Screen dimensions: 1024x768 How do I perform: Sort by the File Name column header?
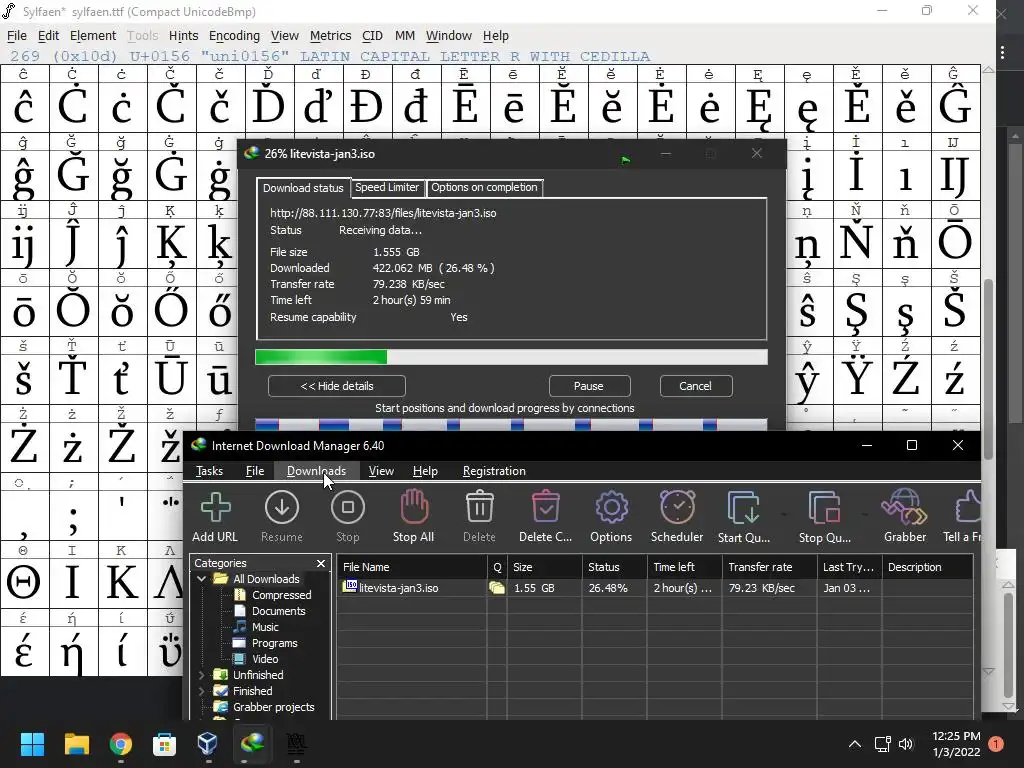pyautogui.click(x=411, y=567)
